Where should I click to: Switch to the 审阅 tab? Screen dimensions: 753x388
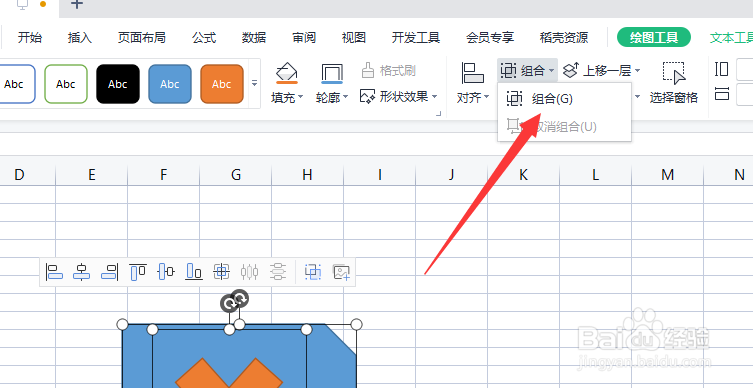tap(304, 37)
